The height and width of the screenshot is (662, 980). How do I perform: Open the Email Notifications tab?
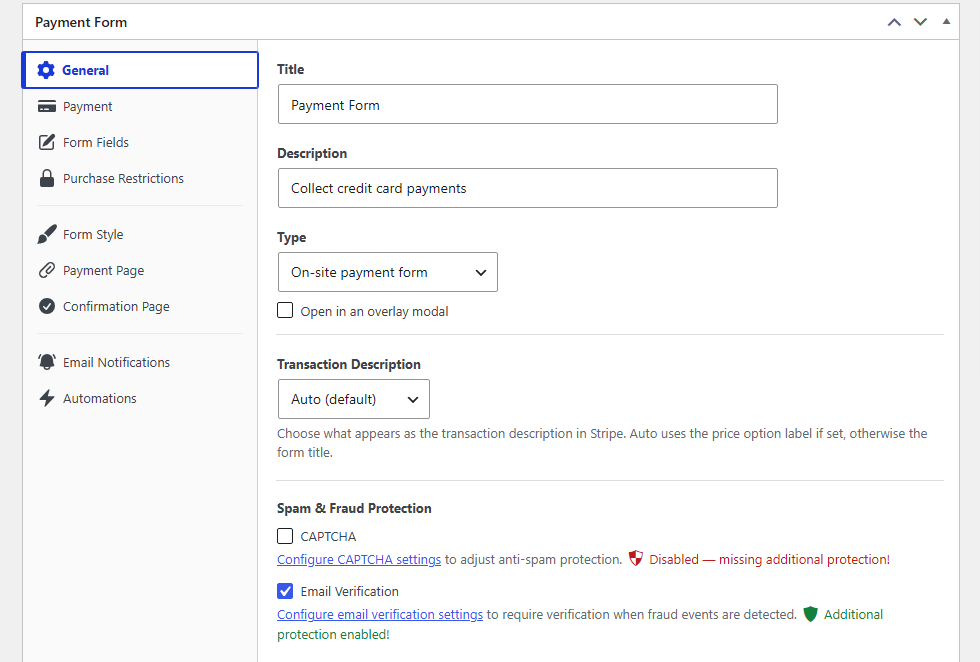[x=140, y=362]
